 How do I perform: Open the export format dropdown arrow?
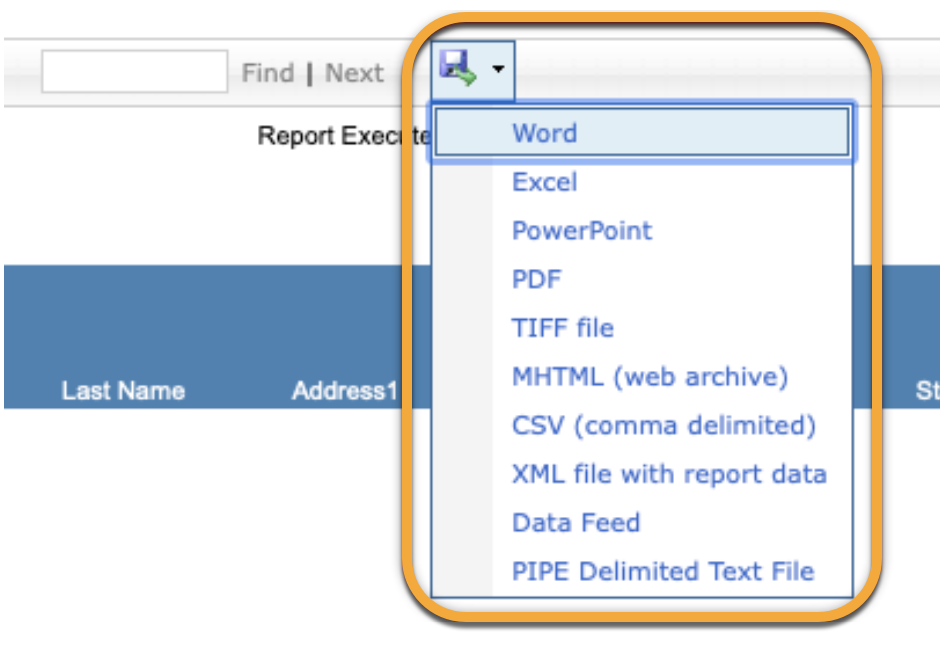pos(498,71)
